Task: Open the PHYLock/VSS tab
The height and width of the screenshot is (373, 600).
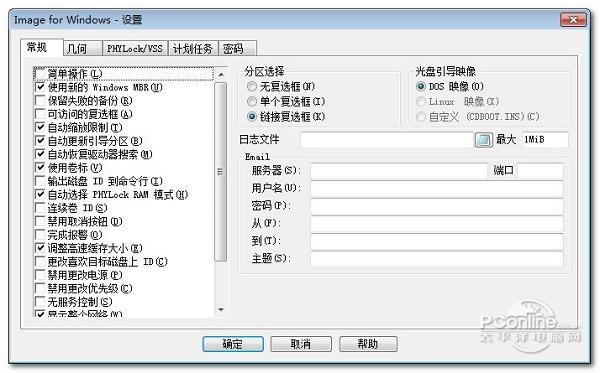Action: tap(135, 49)
